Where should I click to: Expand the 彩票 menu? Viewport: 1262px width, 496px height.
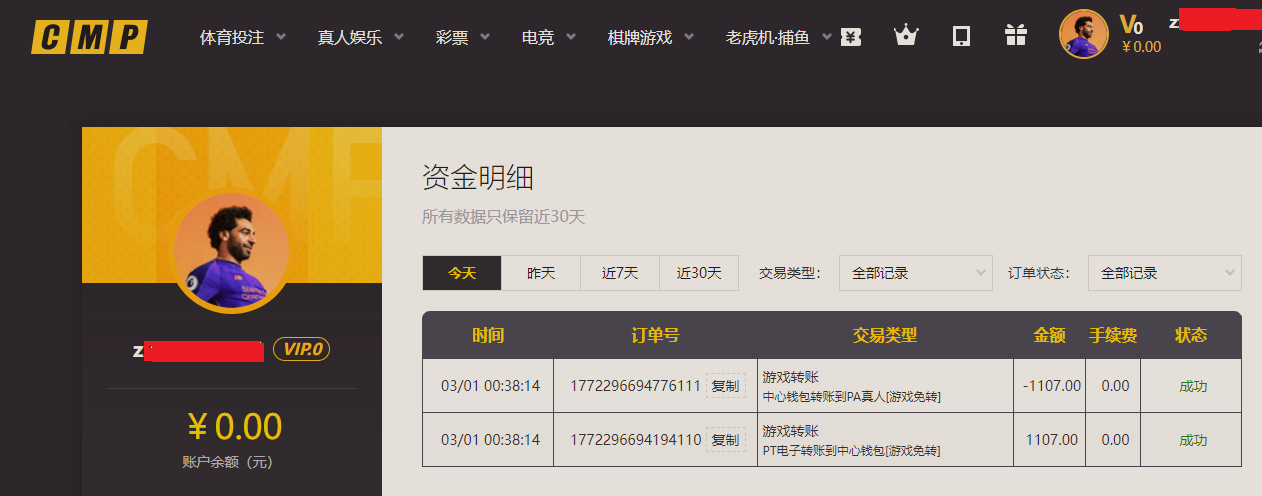click(463, 37)
